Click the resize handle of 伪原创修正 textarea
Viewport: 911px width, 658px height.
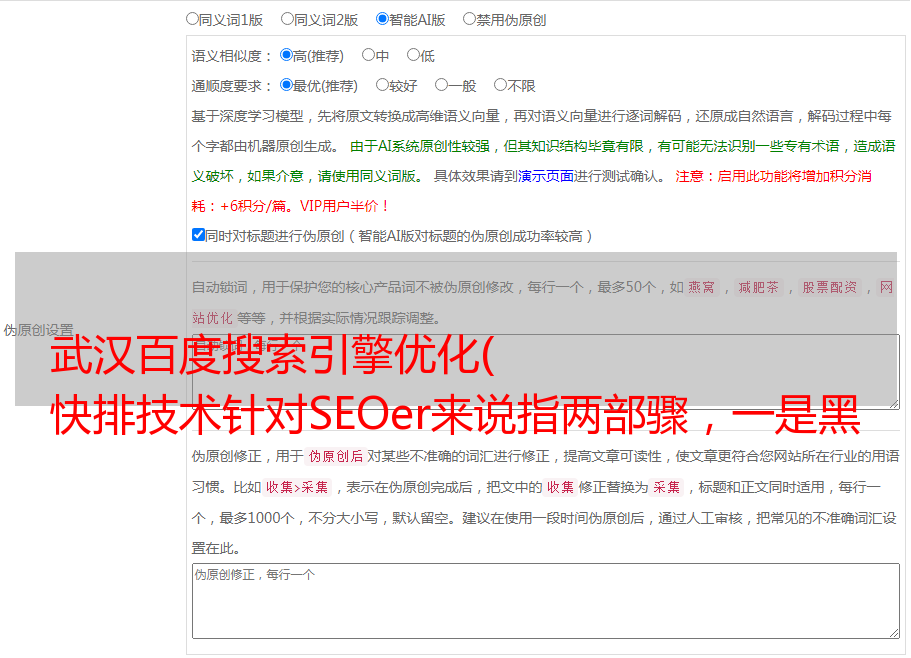(x=894, y=633)
